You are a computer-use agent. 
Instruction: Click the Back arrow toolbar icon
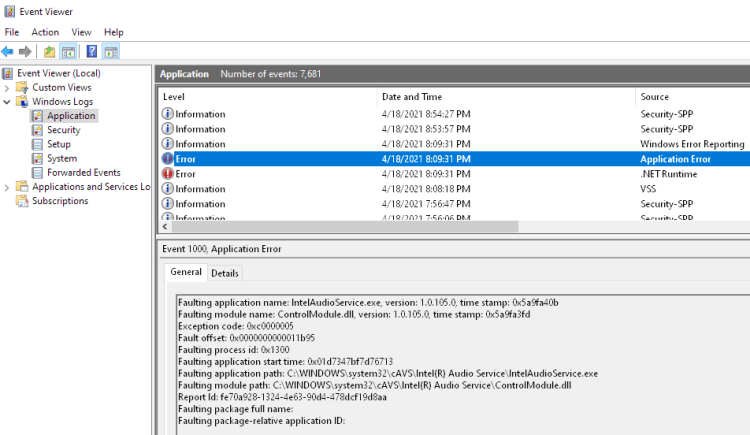coord(8,52)
